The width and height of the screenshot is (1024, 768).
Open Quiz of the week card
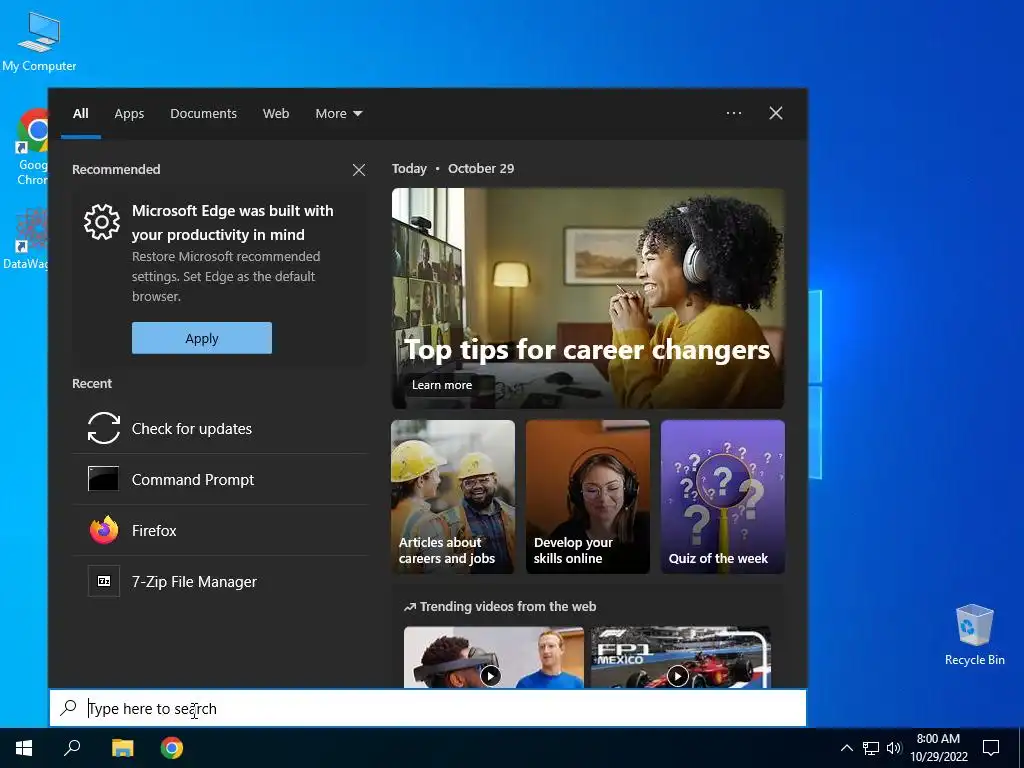pos(723,497)
